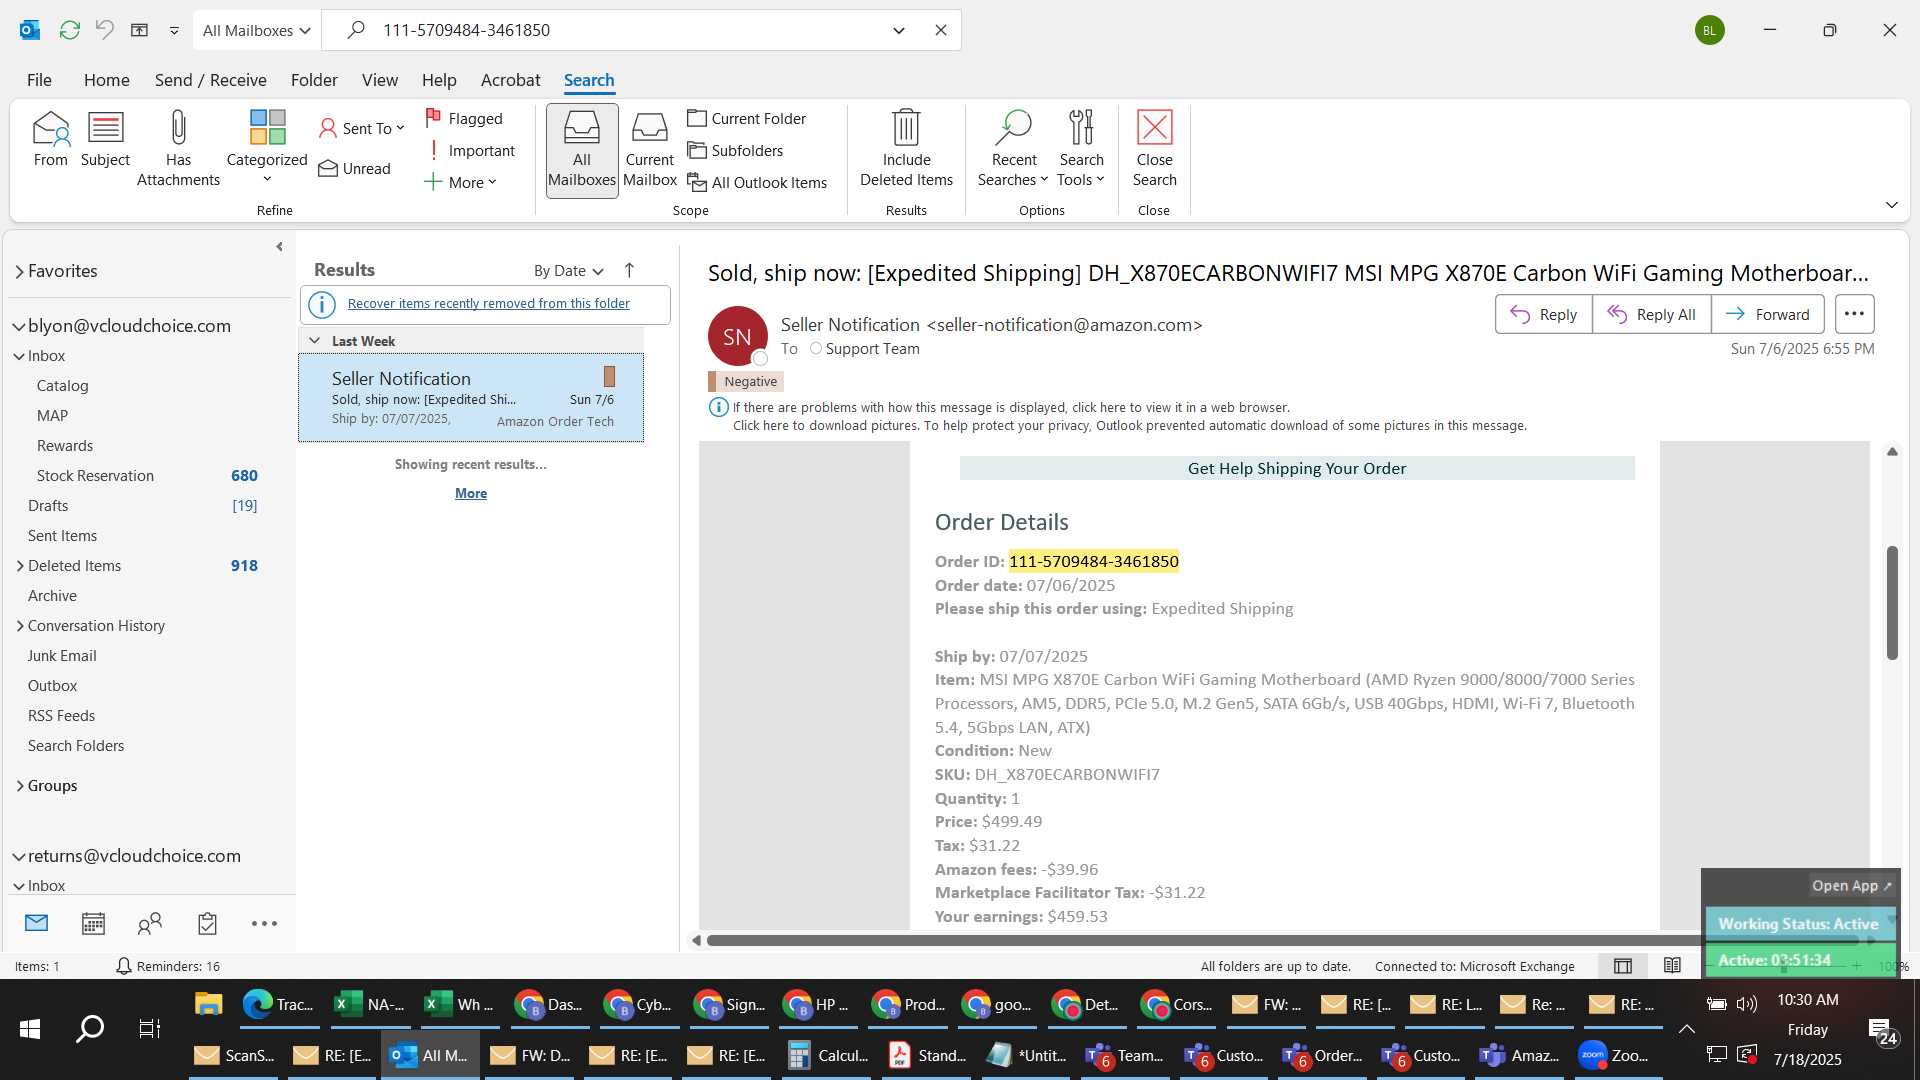Filter by Important messages

pos(470,150)
